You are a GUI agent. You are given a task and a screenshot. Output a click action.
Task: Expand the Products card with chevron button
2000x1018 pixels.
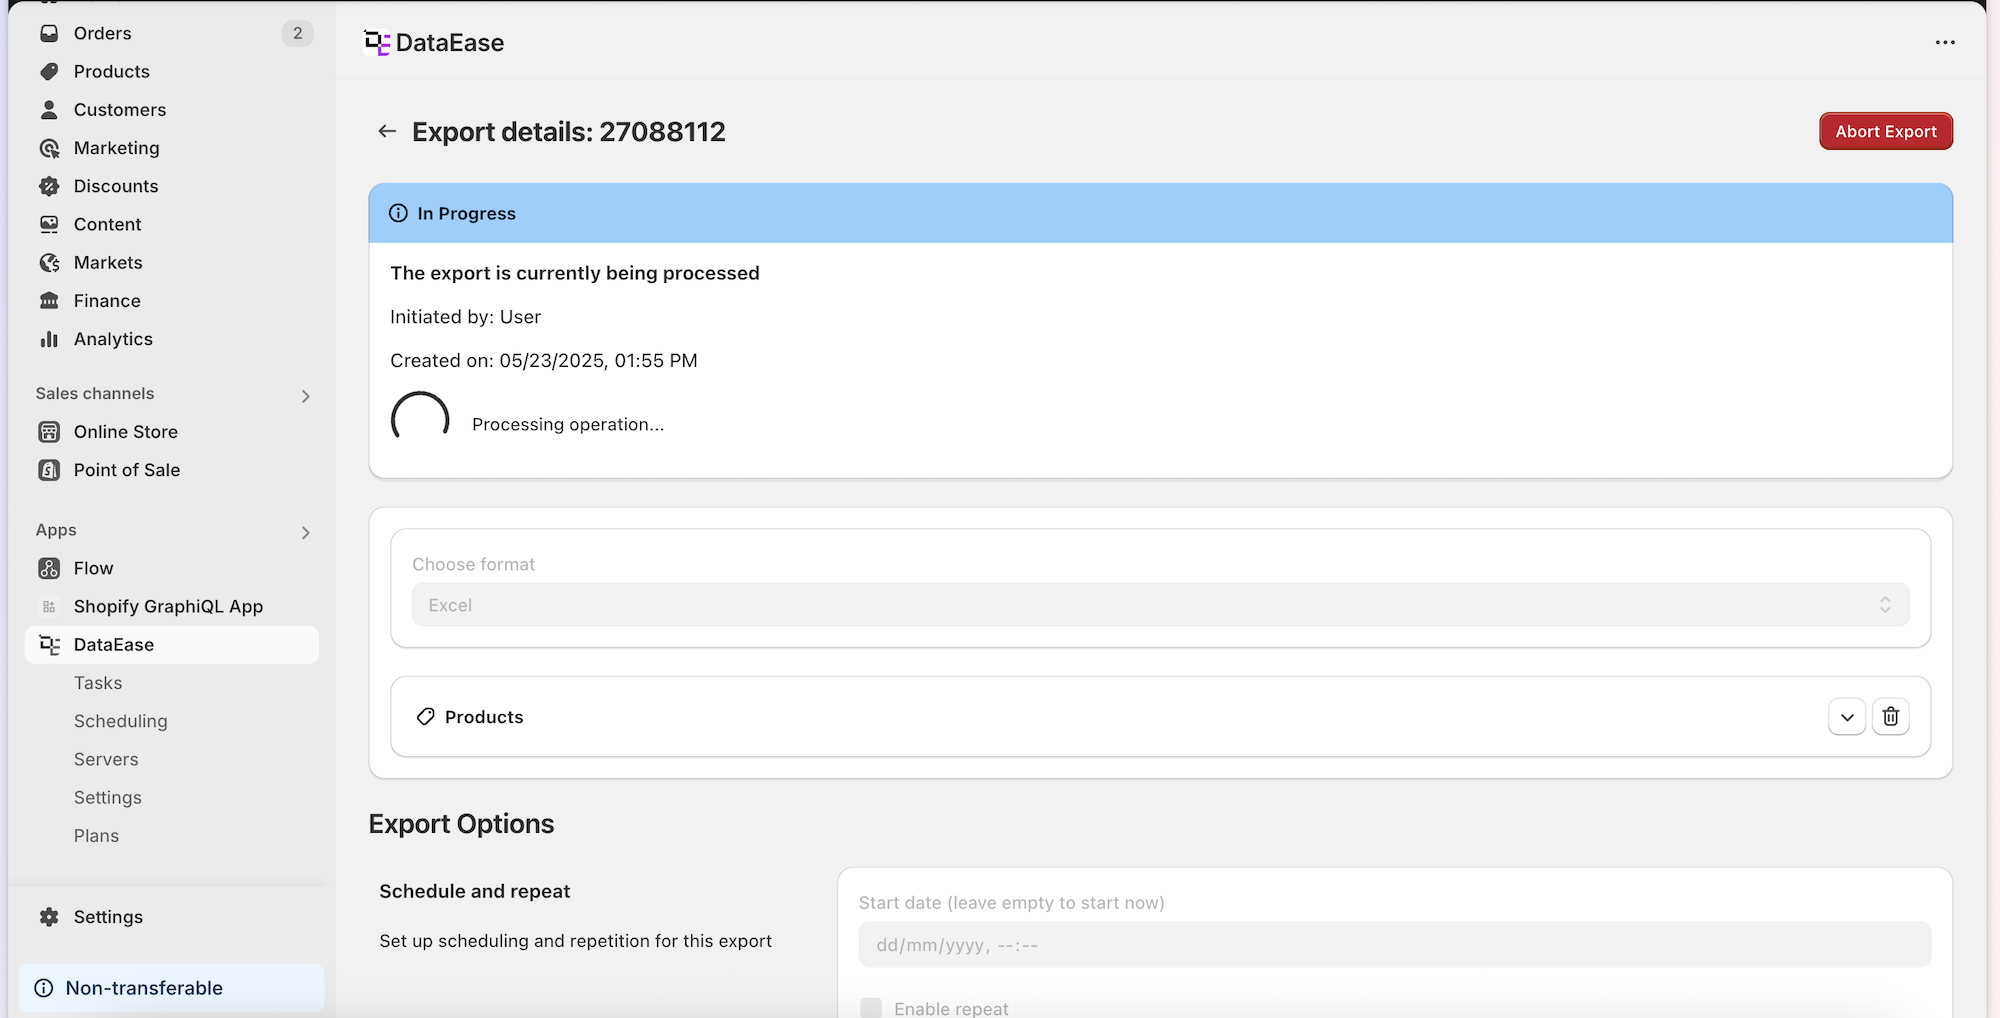(x=1847, y=716)
